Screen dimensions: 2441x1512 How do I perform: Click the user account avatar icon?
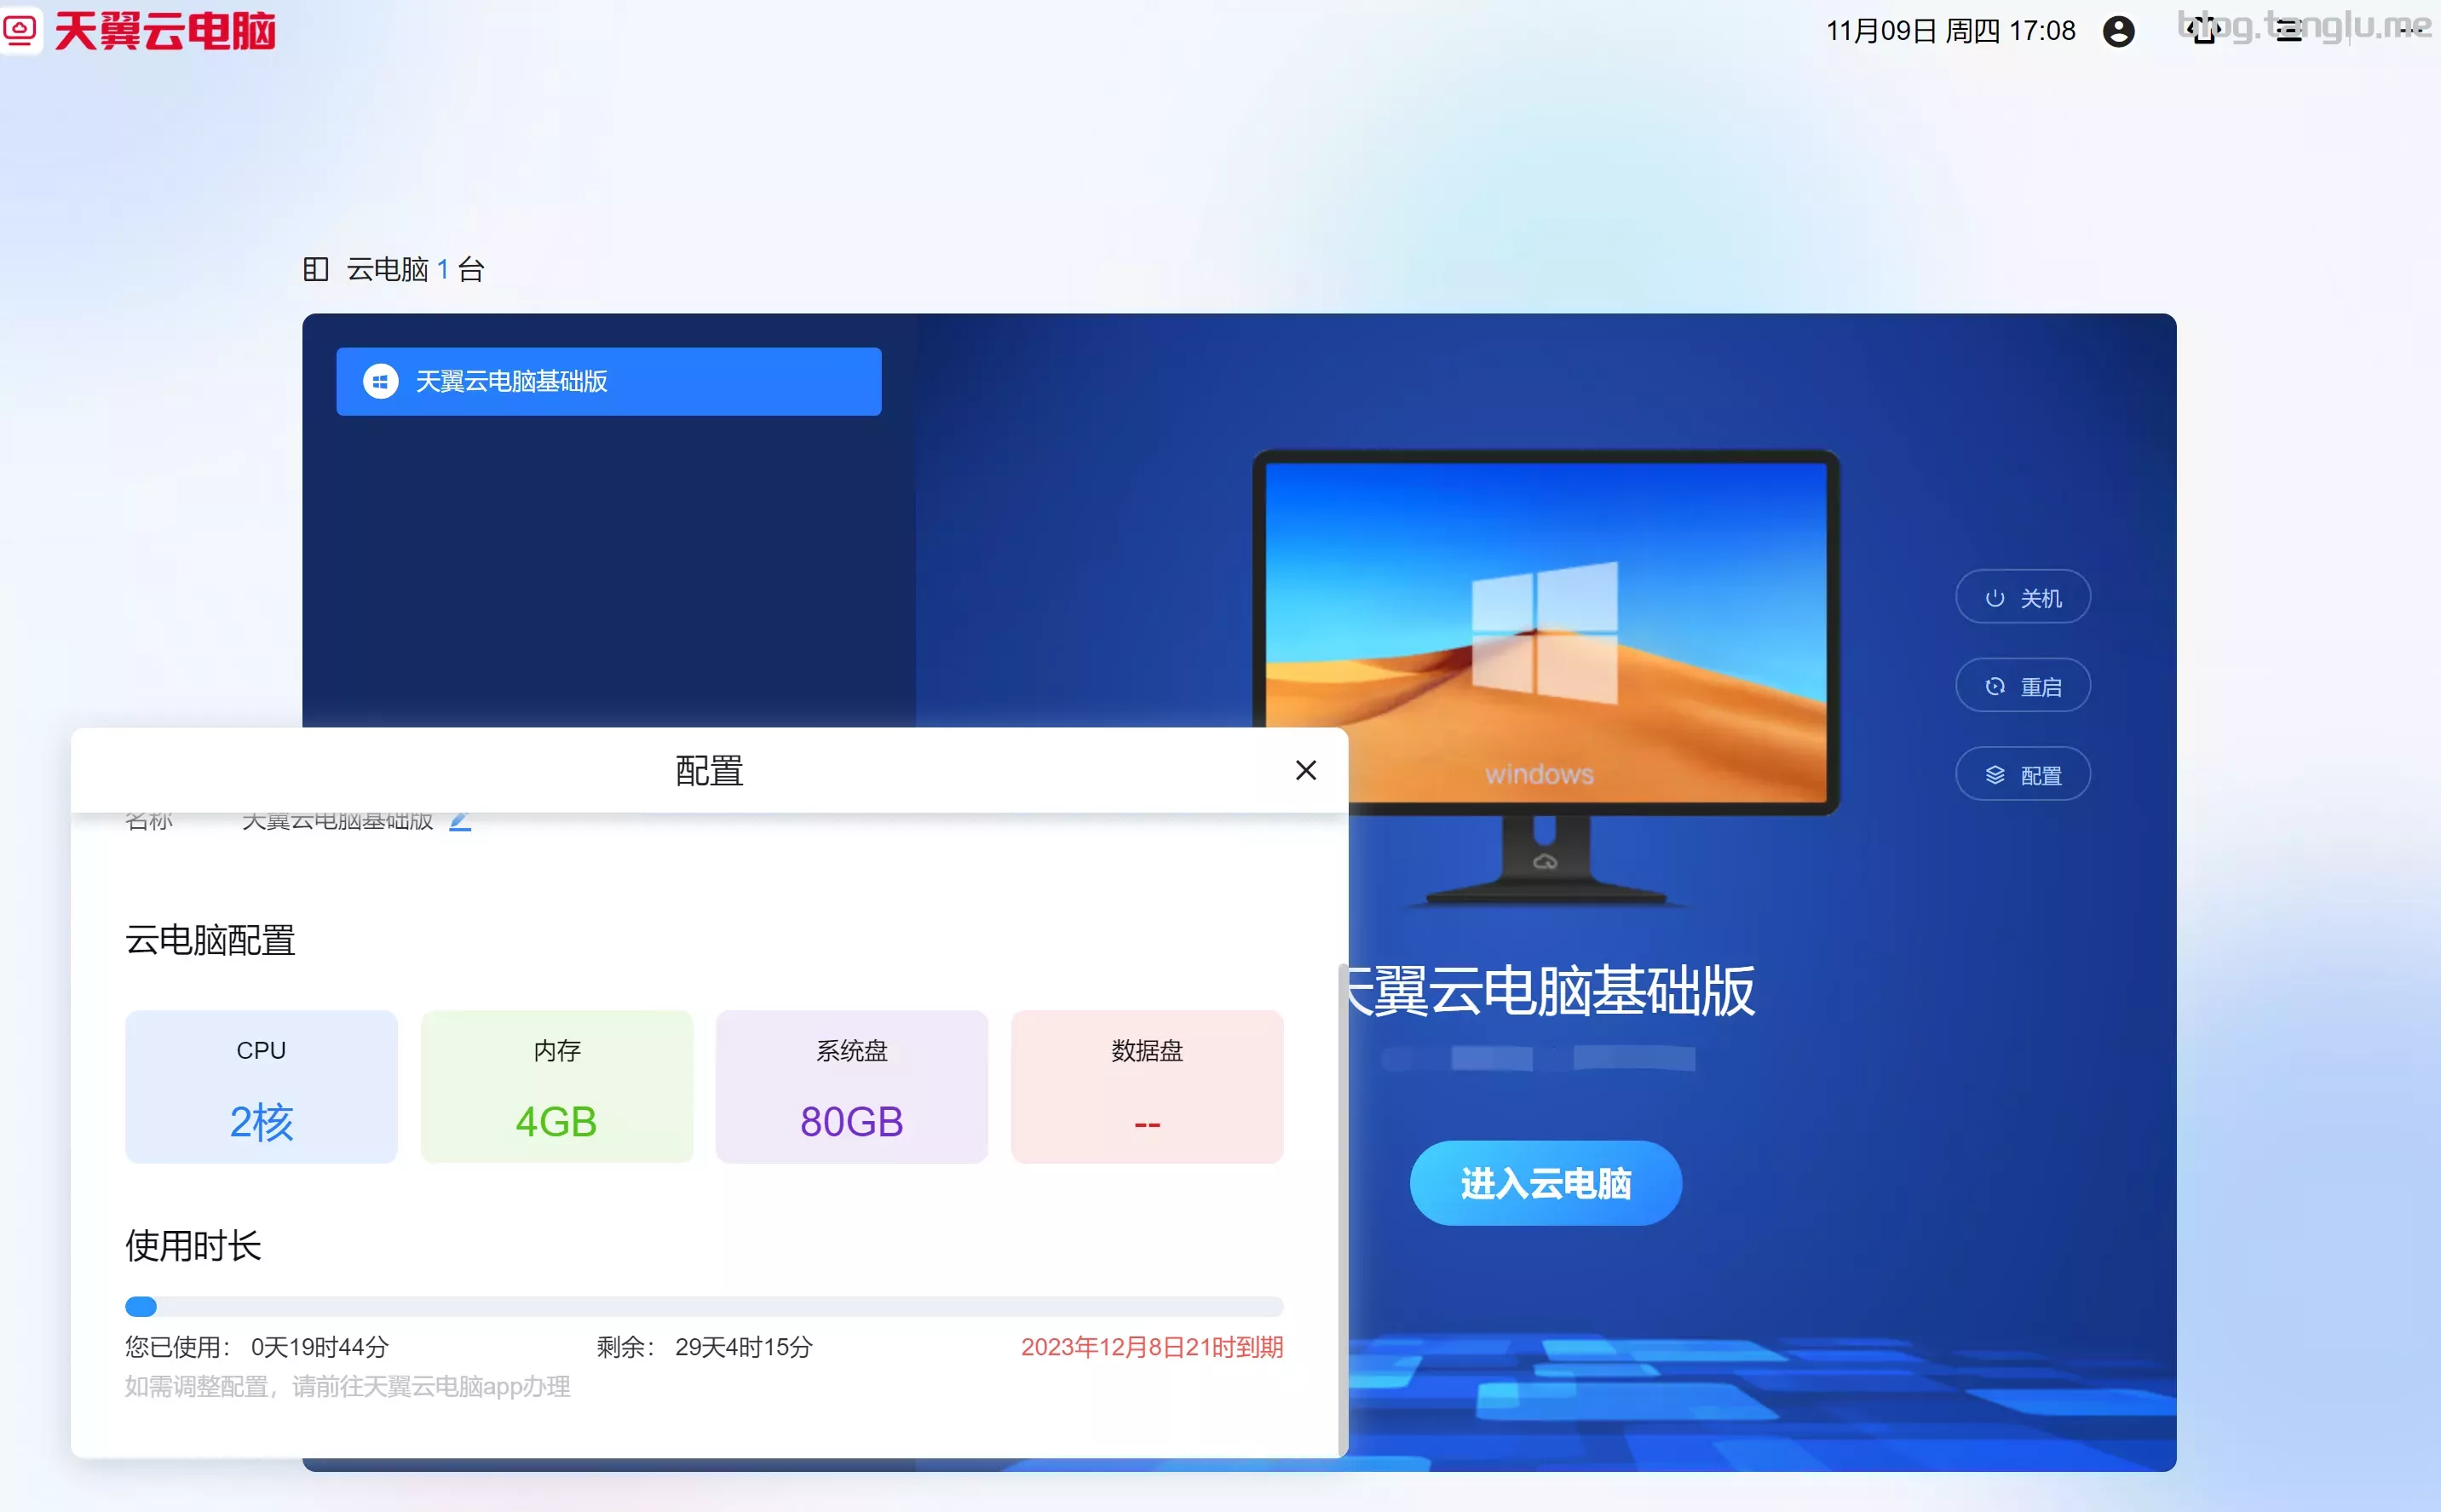pyautogui.click(x=2118, y=31)
